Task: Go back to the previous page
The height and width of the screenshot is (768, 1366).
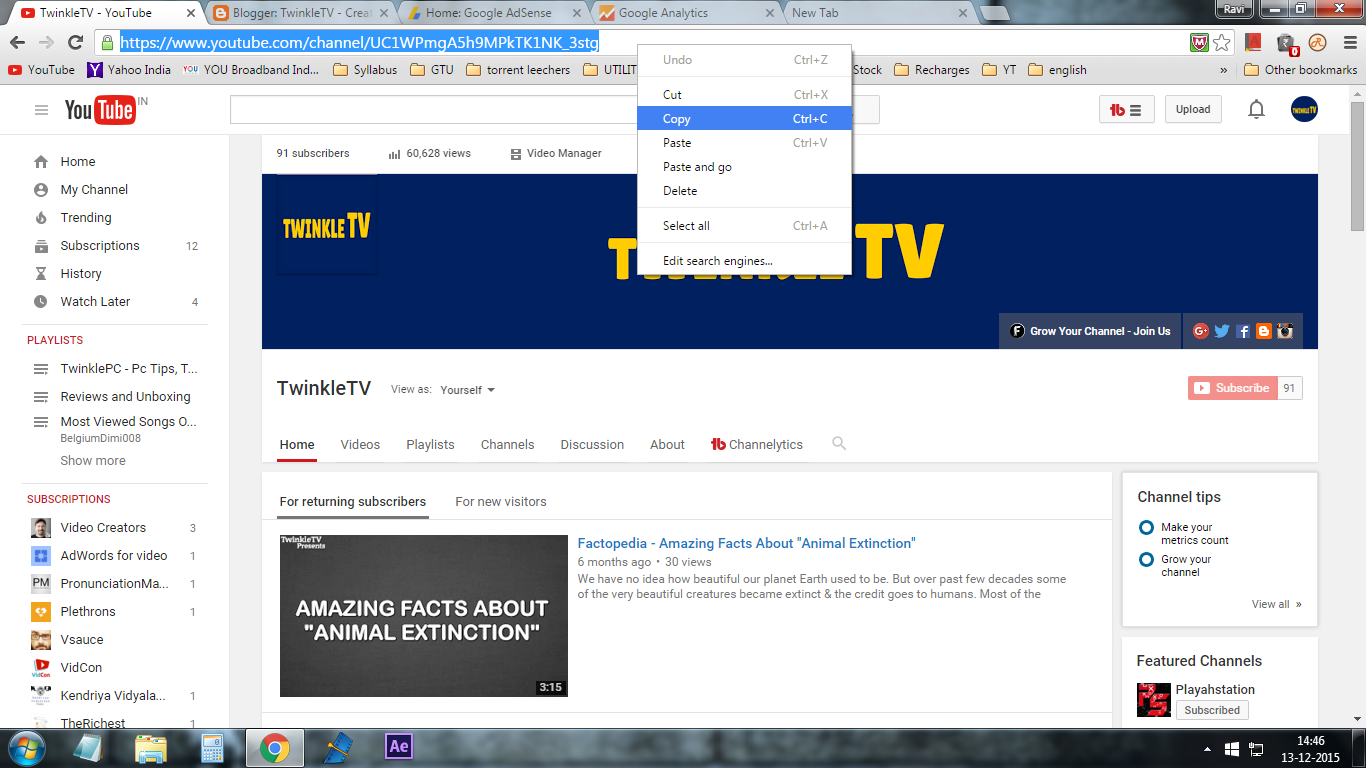Action: click(17, 42)
